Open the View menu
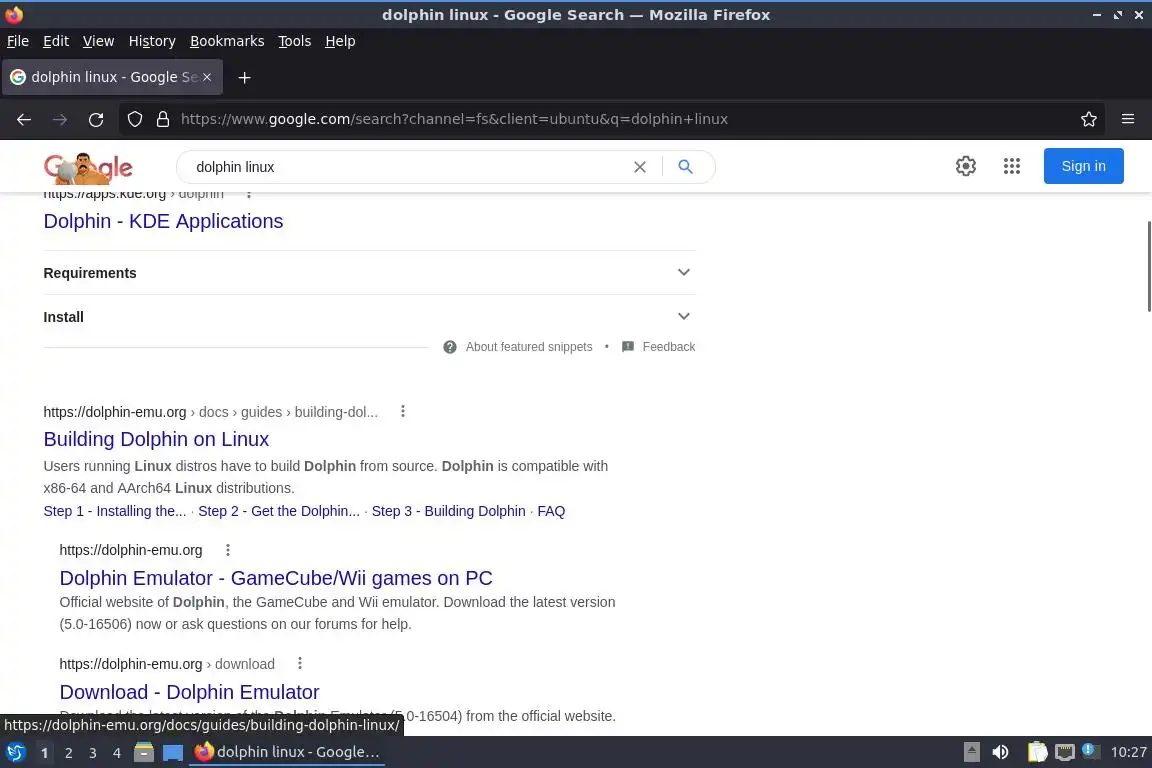1152x768 pixels. [98, 41]
